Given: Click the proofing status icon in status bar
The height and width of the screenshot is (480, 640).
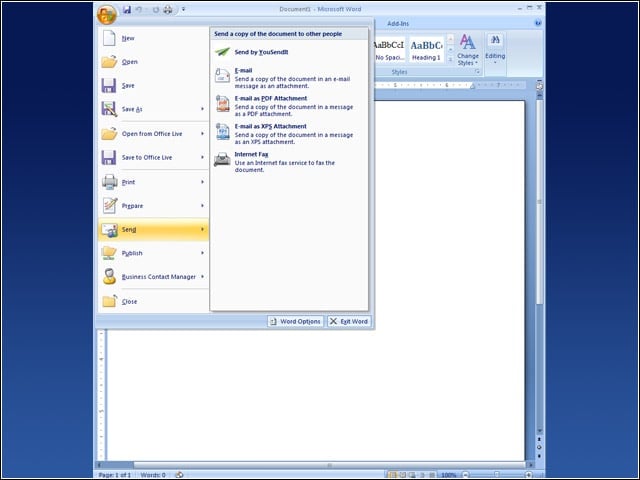Looking at the screenshot, I should pyautogui.click(x=179, y=475).
